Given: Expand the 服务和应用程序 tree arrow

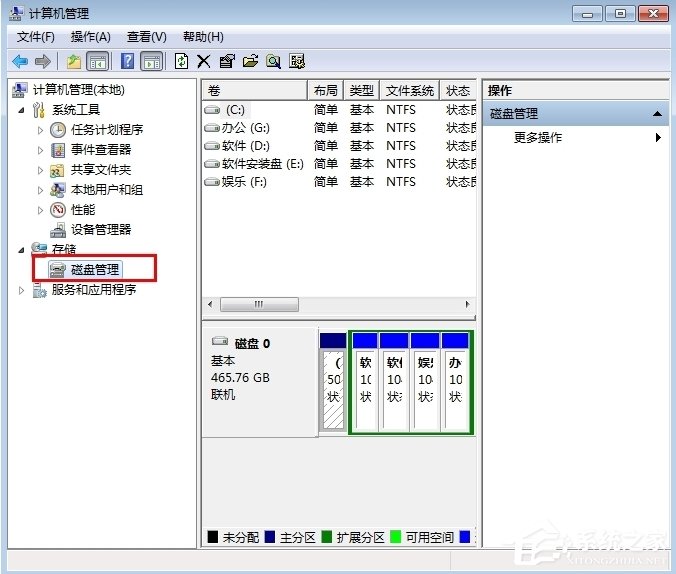Looking at the screenshot, I should [21, 290].
